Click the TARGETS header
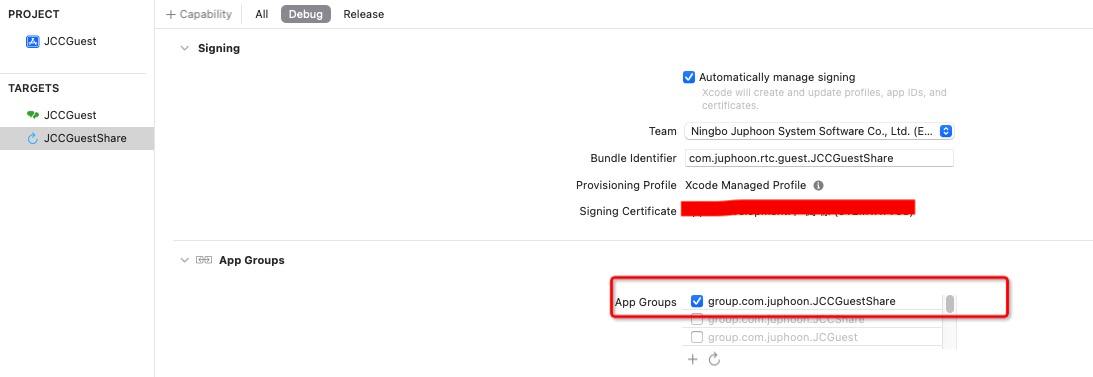The image size is (1093, 377). [33, 89]
